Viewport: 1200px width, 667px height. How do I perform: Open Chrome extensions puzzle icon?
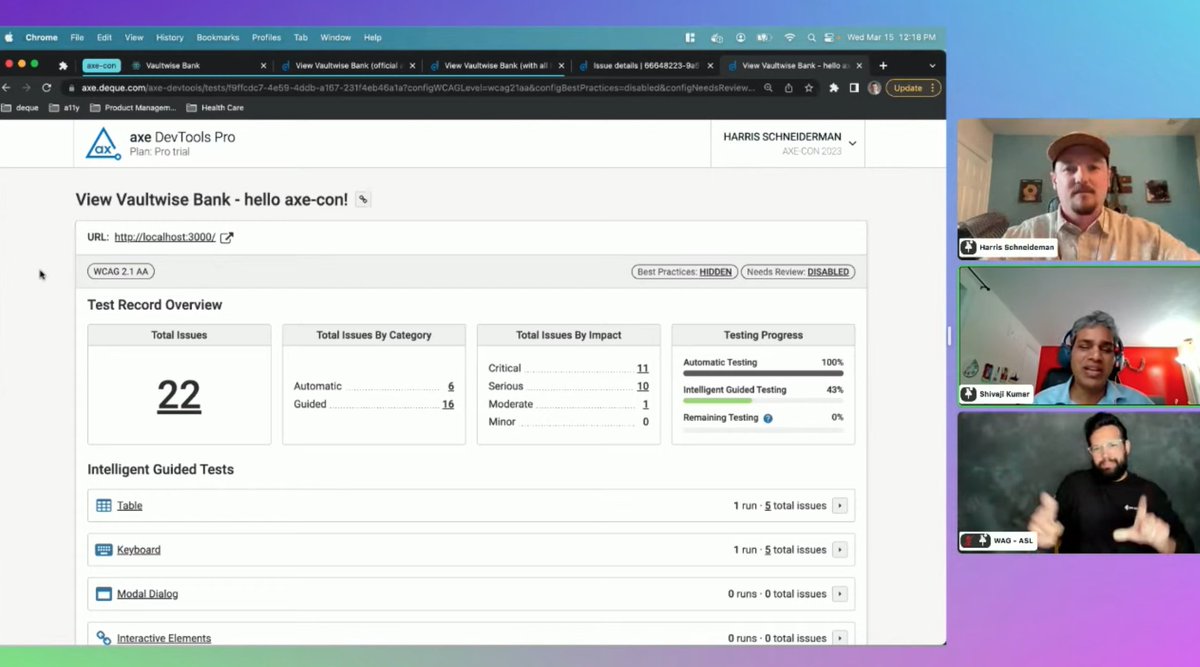pyautogui.click(x=834, y=88)
